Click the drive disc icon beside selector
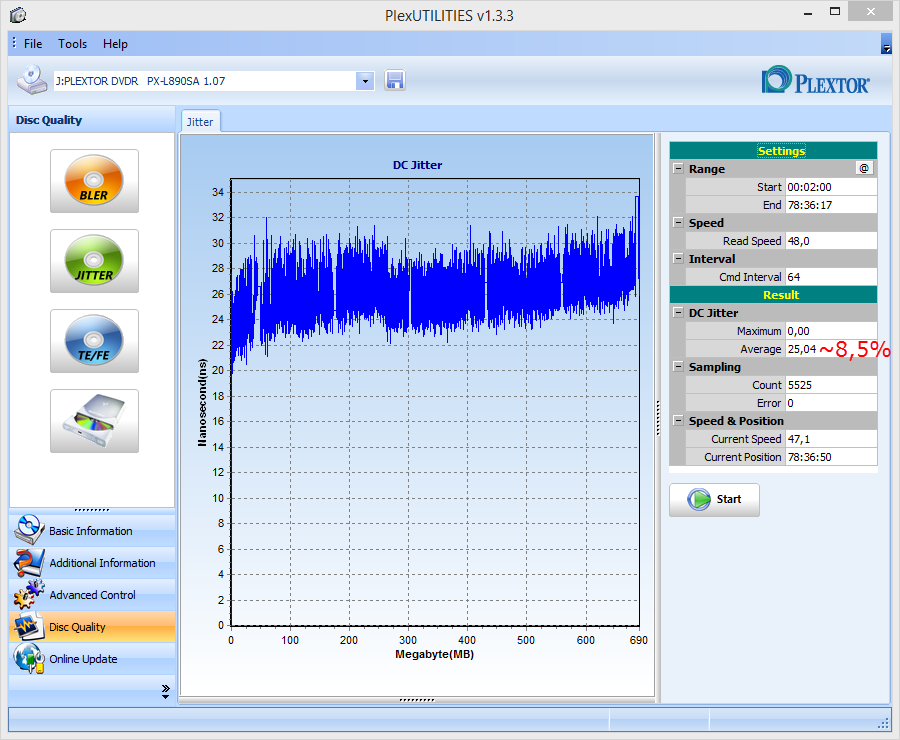This screenshot has width=900, height=740. point(32,80)
